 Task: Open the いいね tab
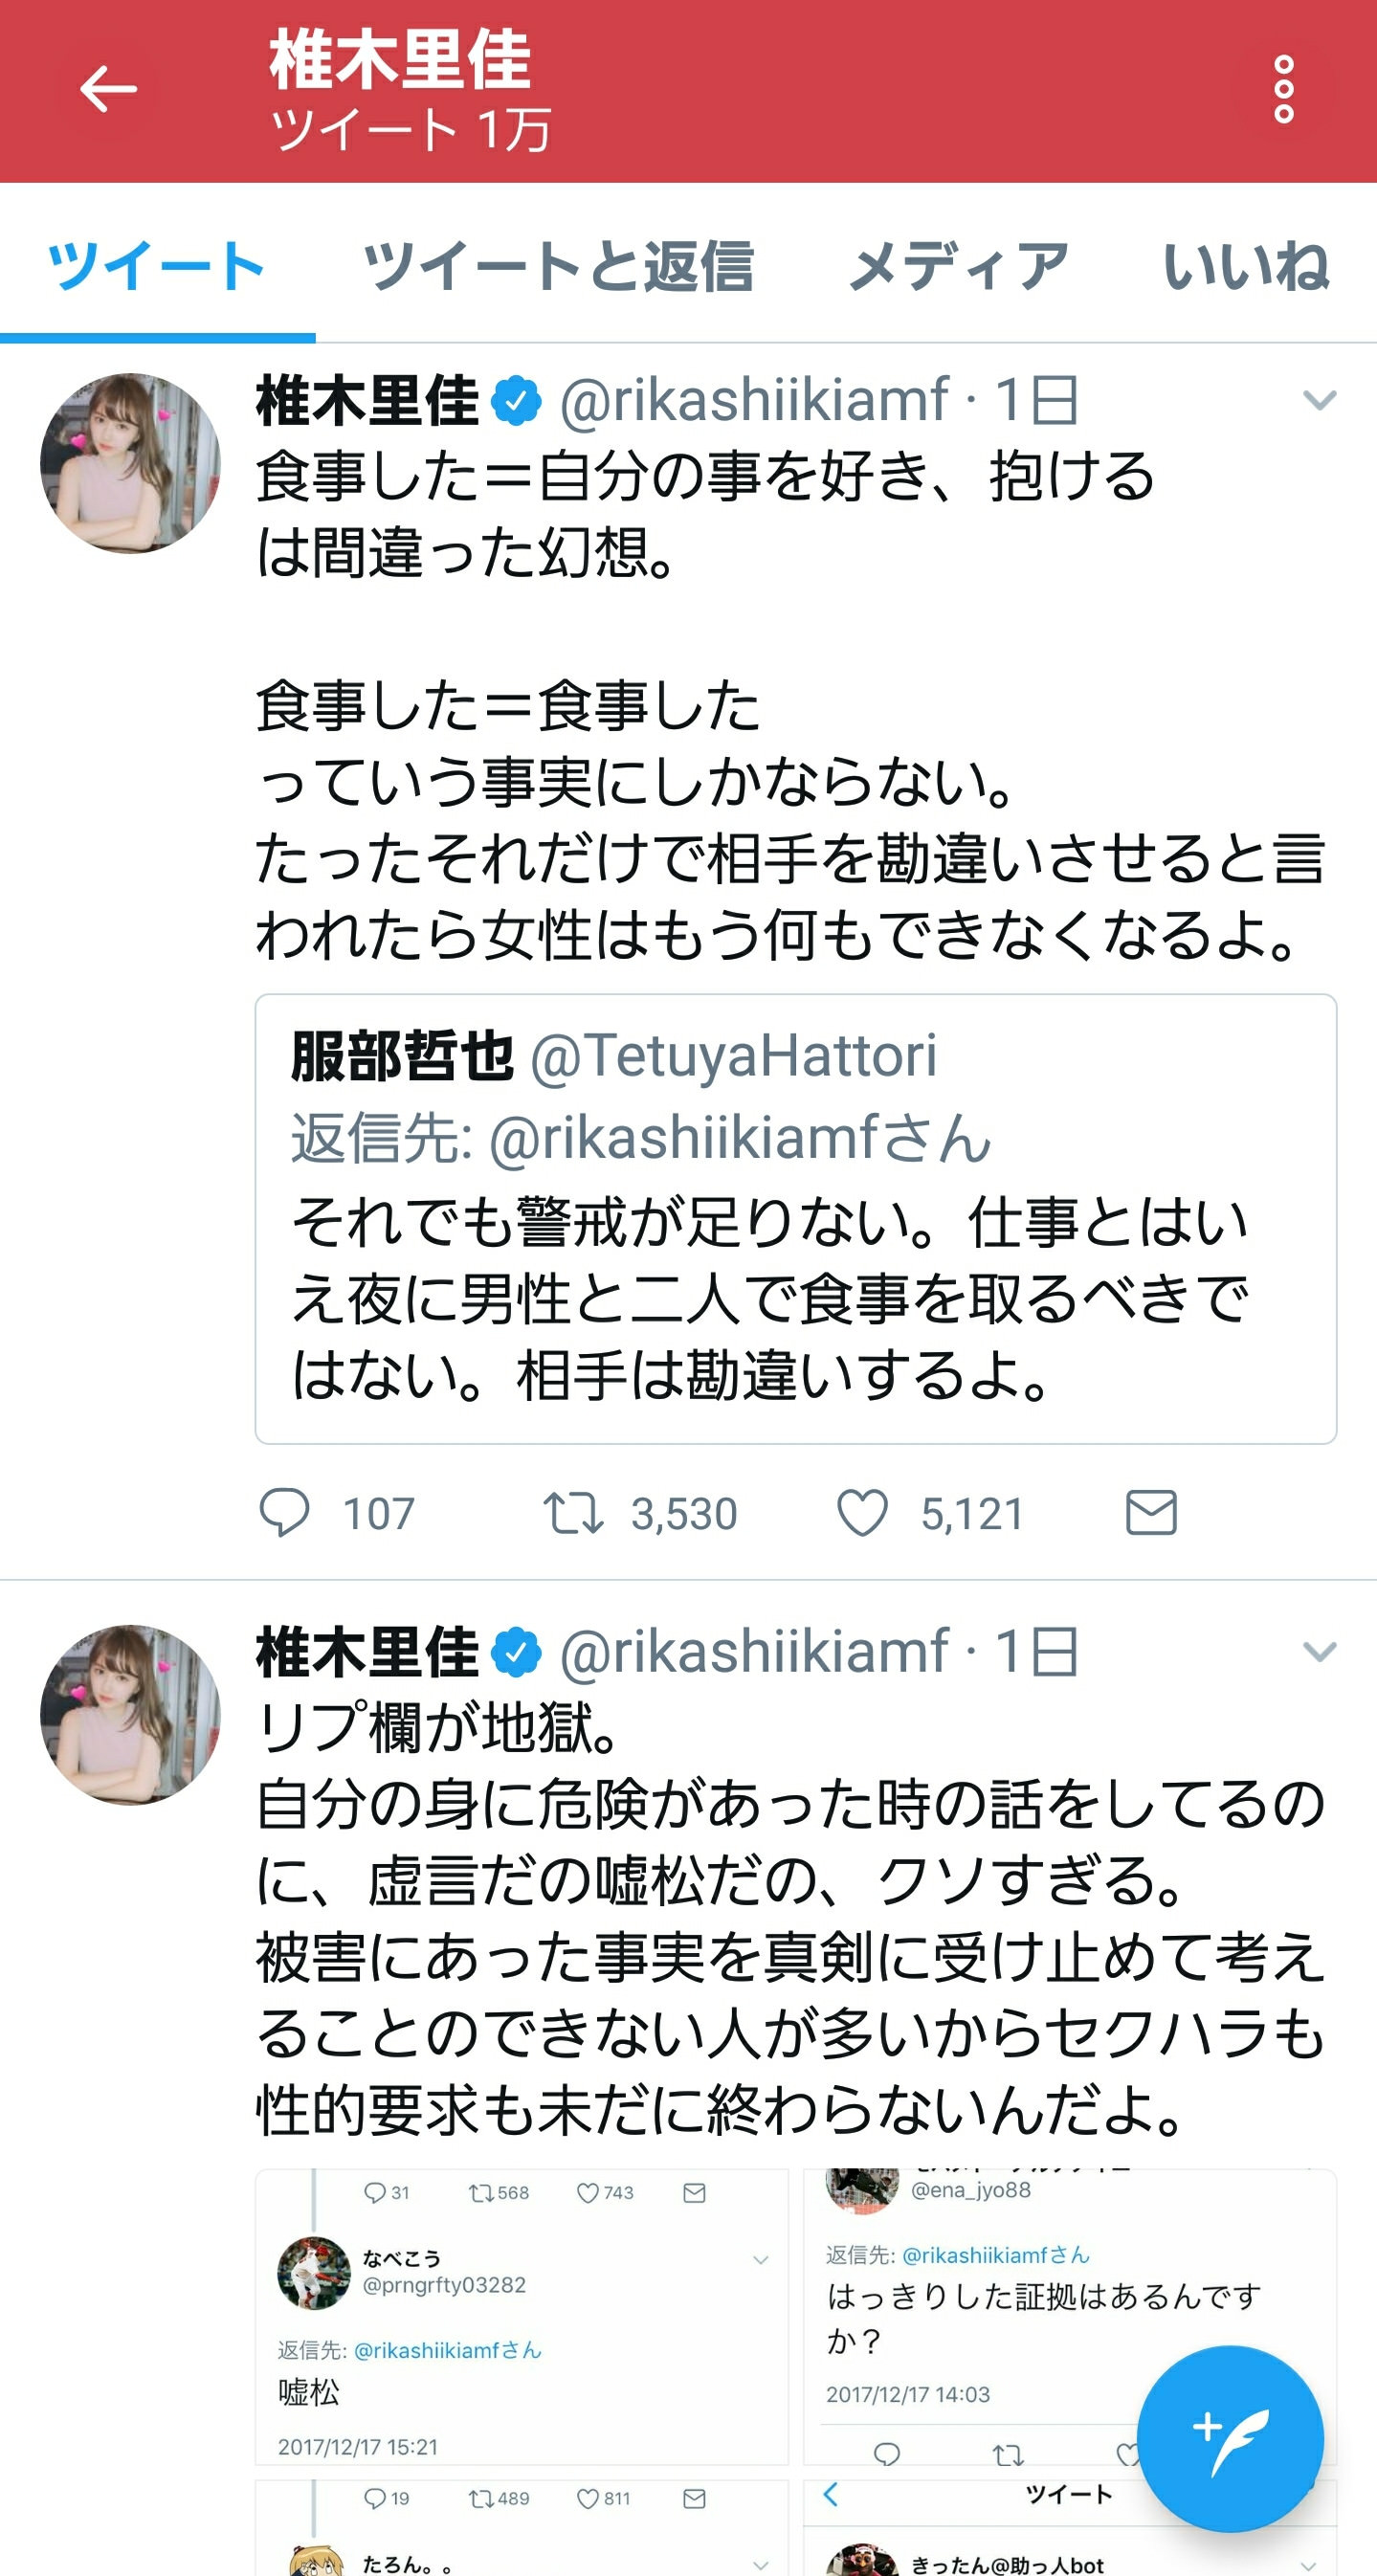(x=1245, y=267)
